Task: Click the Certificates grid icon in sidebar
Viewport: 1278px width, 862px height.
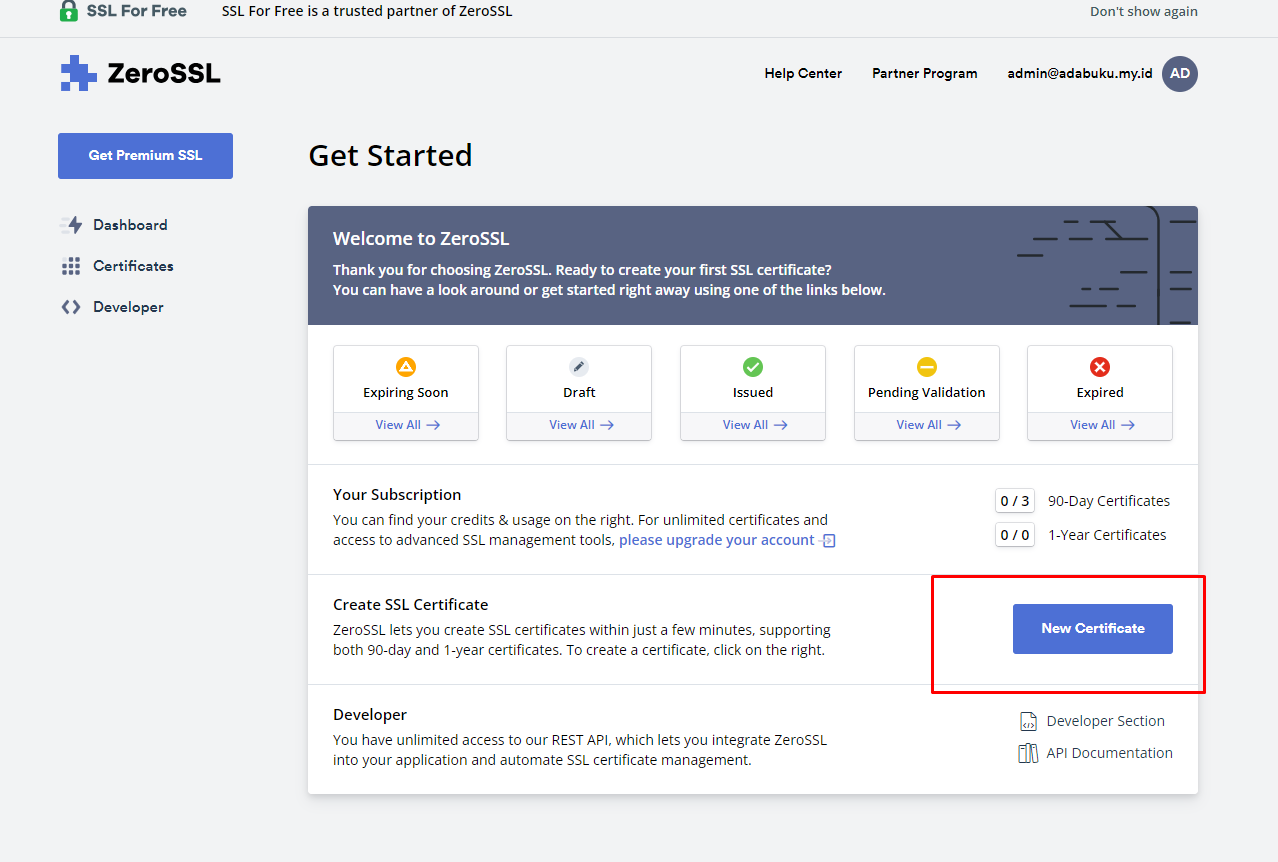Action: [x=71, y=266]
